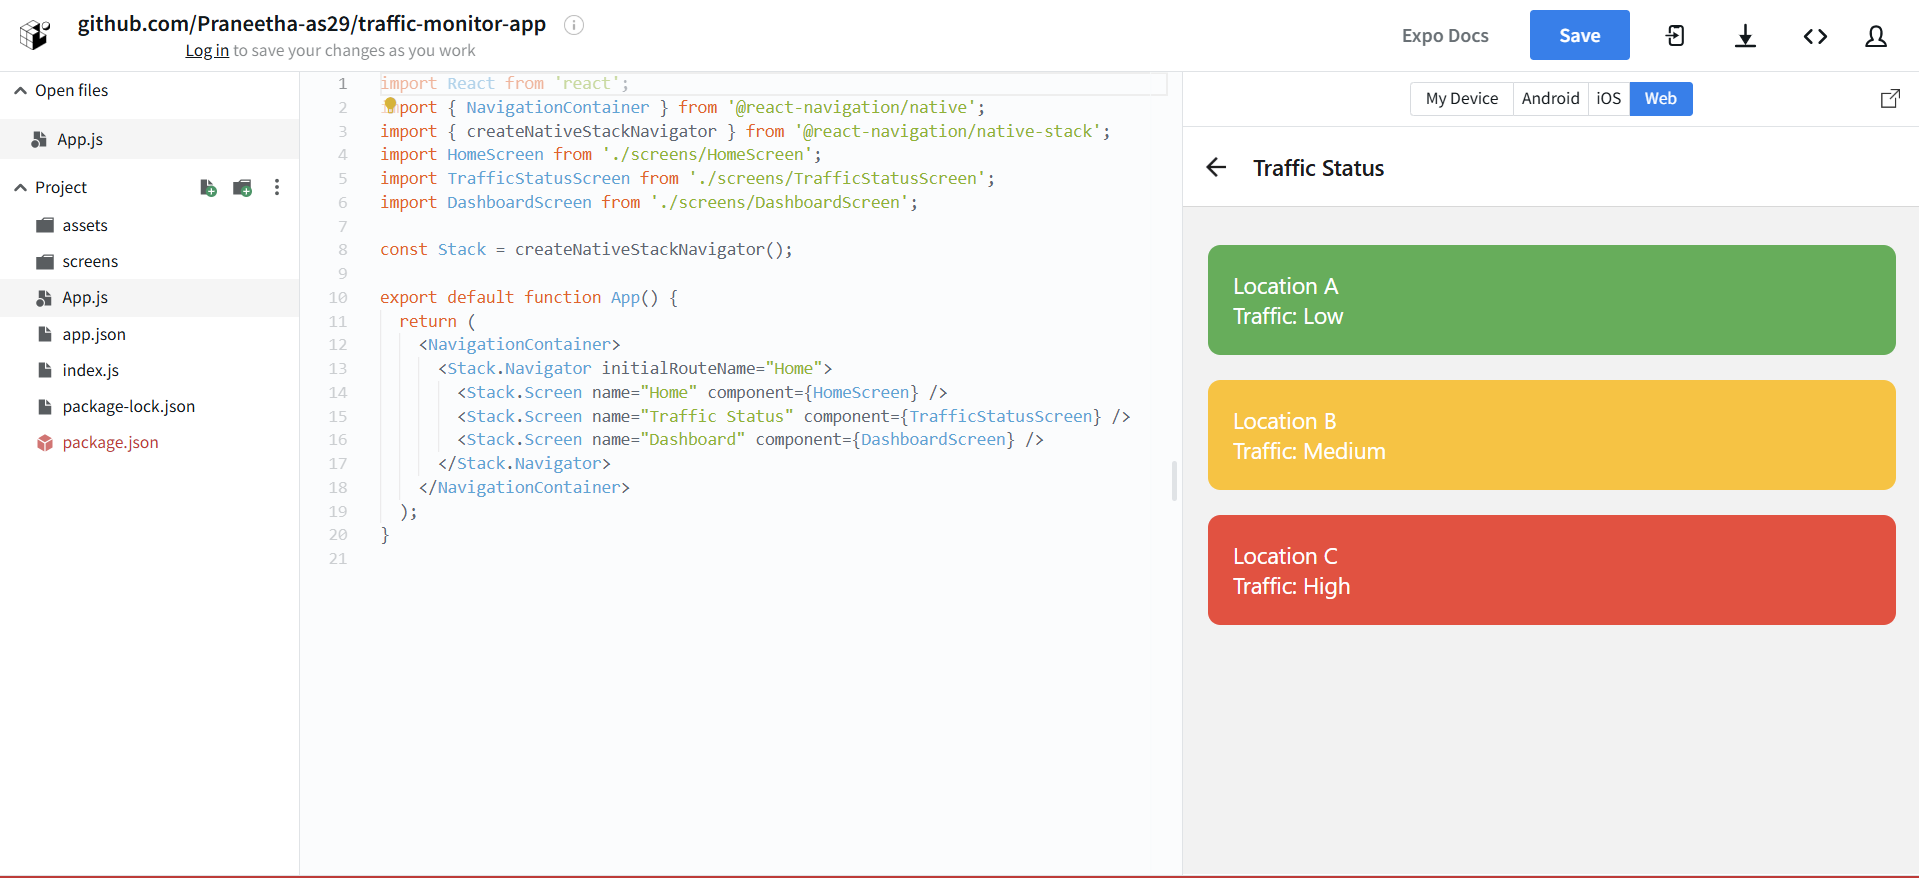Click the sign-in arrow icon in header
The width and height of the screenshot is (1919, 878).
[x=1675, y=36]
